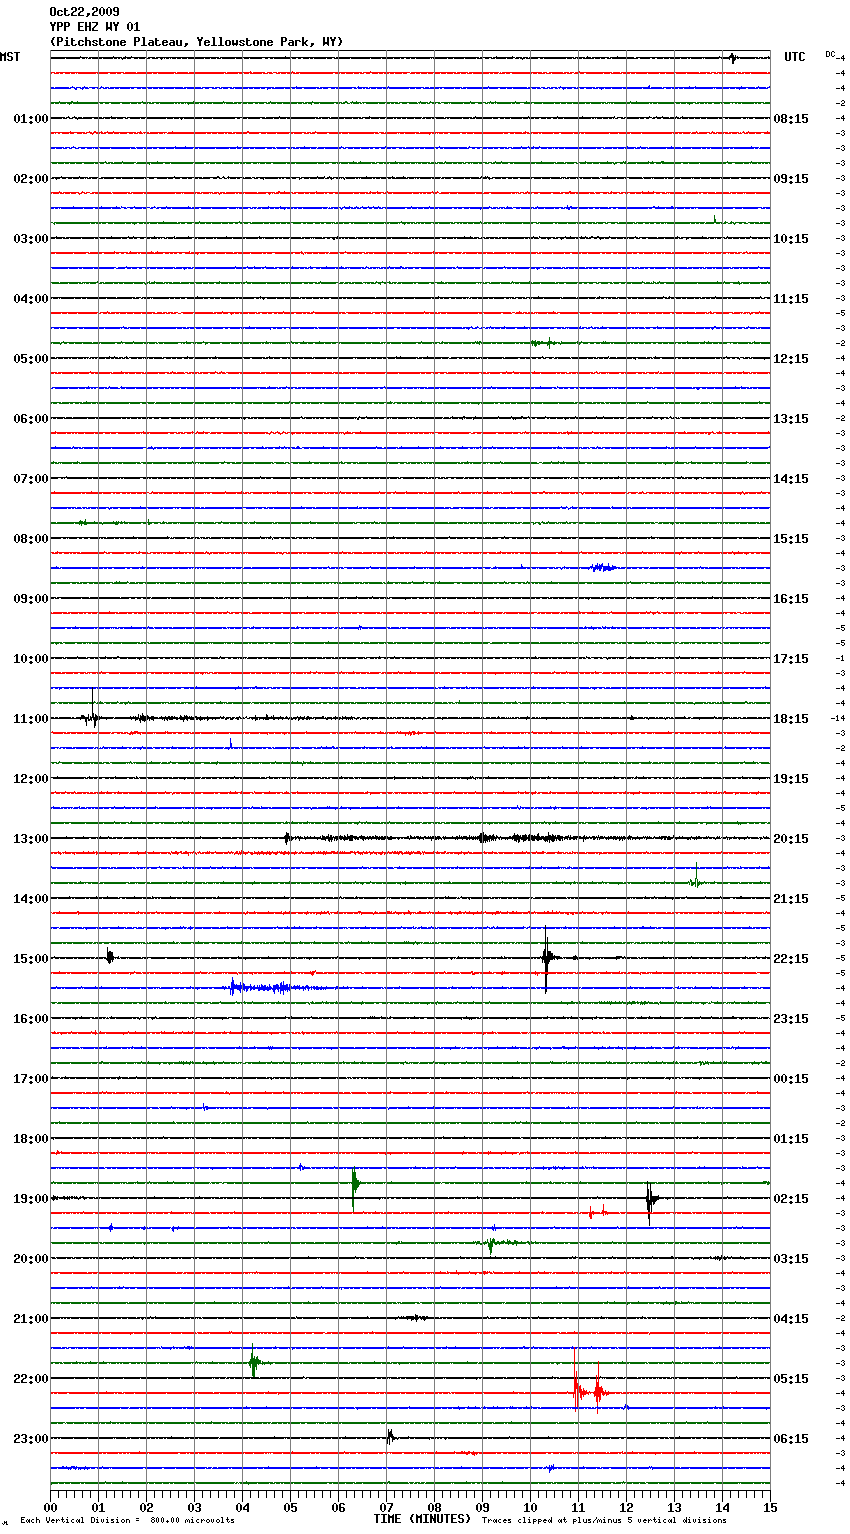Select the 10:00 MST time label
The height and width of the screenshot is (1534, 850).
click(31, 659)
